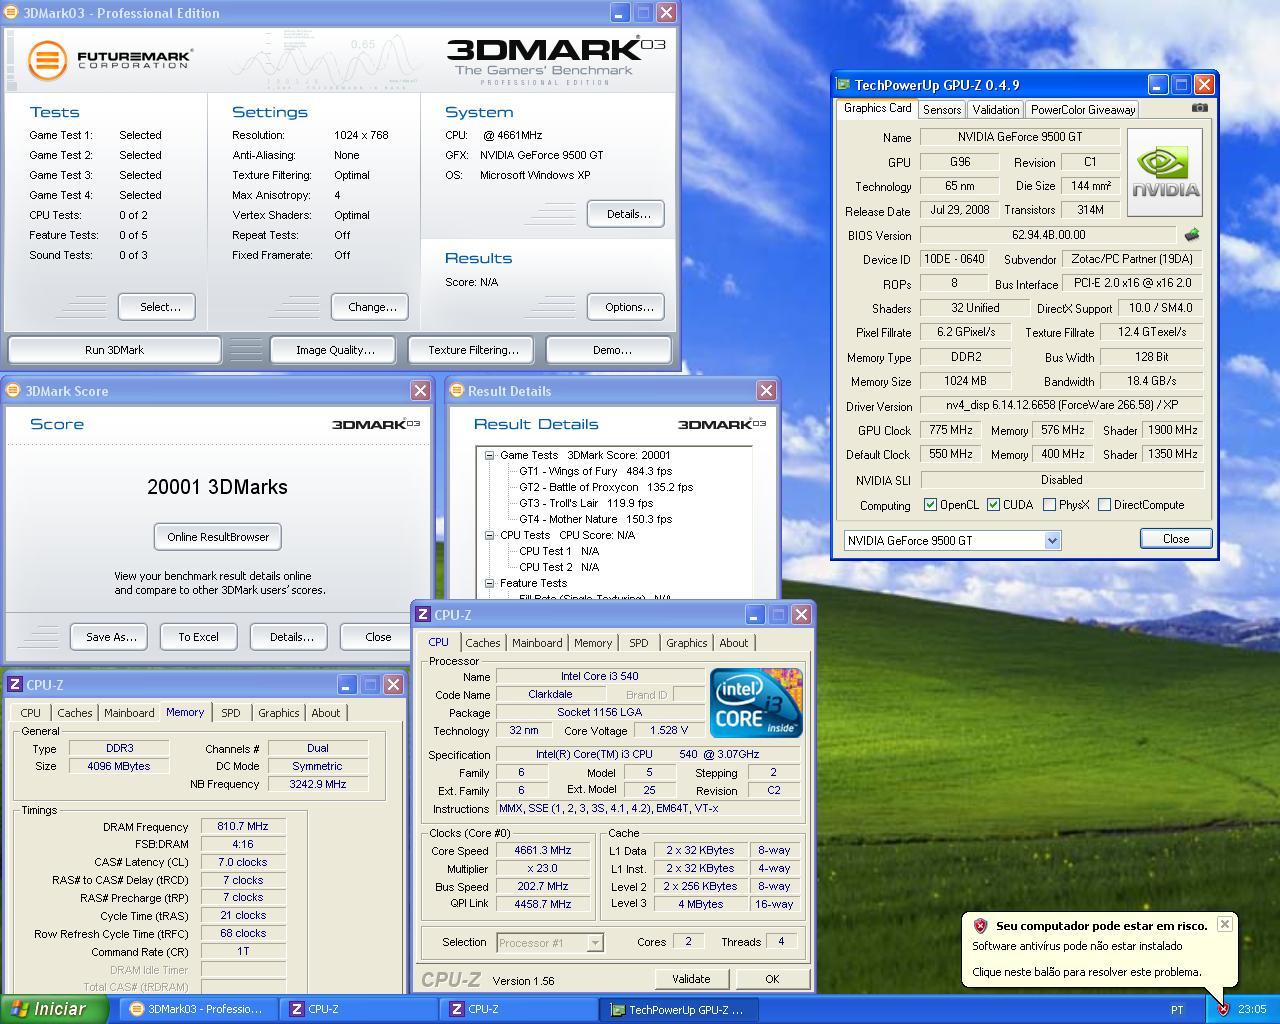This screenshot has height=1024, width=1280.
Task: Click the Result Details window title icon
Action: [x=457, y=391]
